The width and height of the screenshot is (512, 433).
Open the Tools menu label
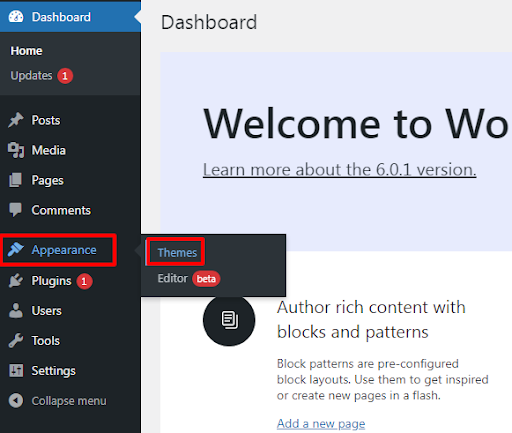46,341
